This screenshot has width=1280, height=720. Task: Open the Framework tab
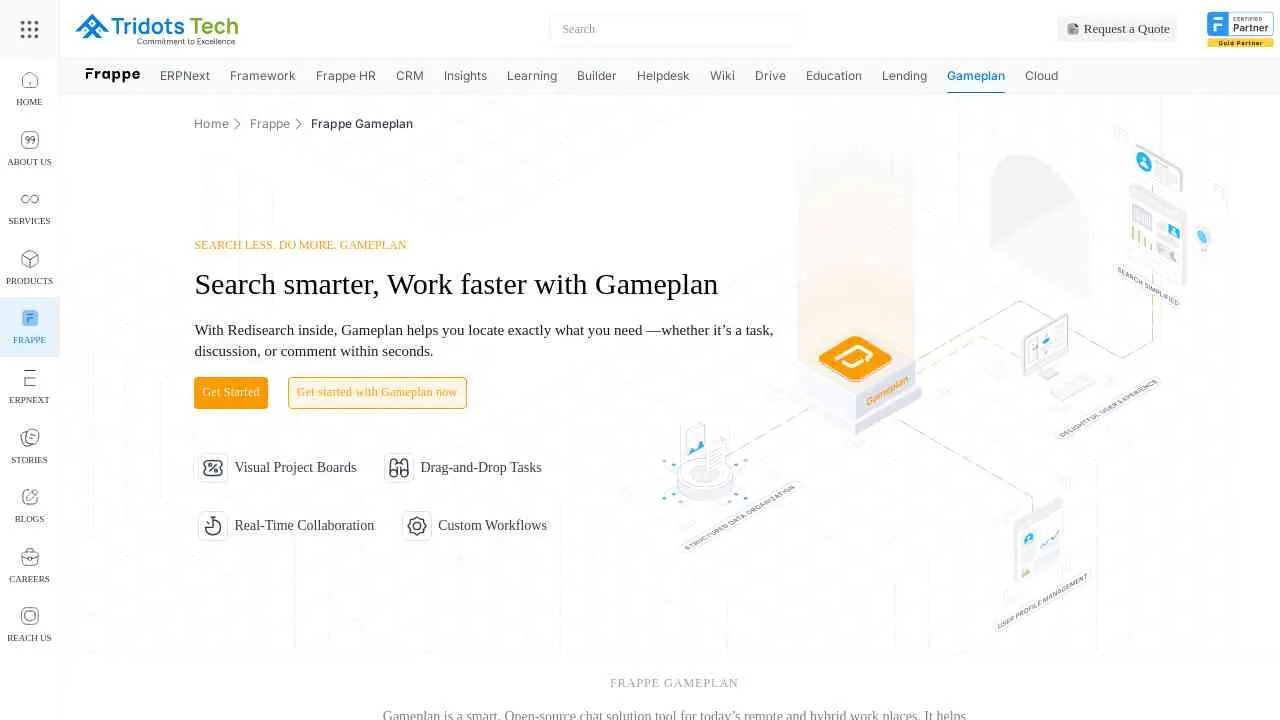263,76
